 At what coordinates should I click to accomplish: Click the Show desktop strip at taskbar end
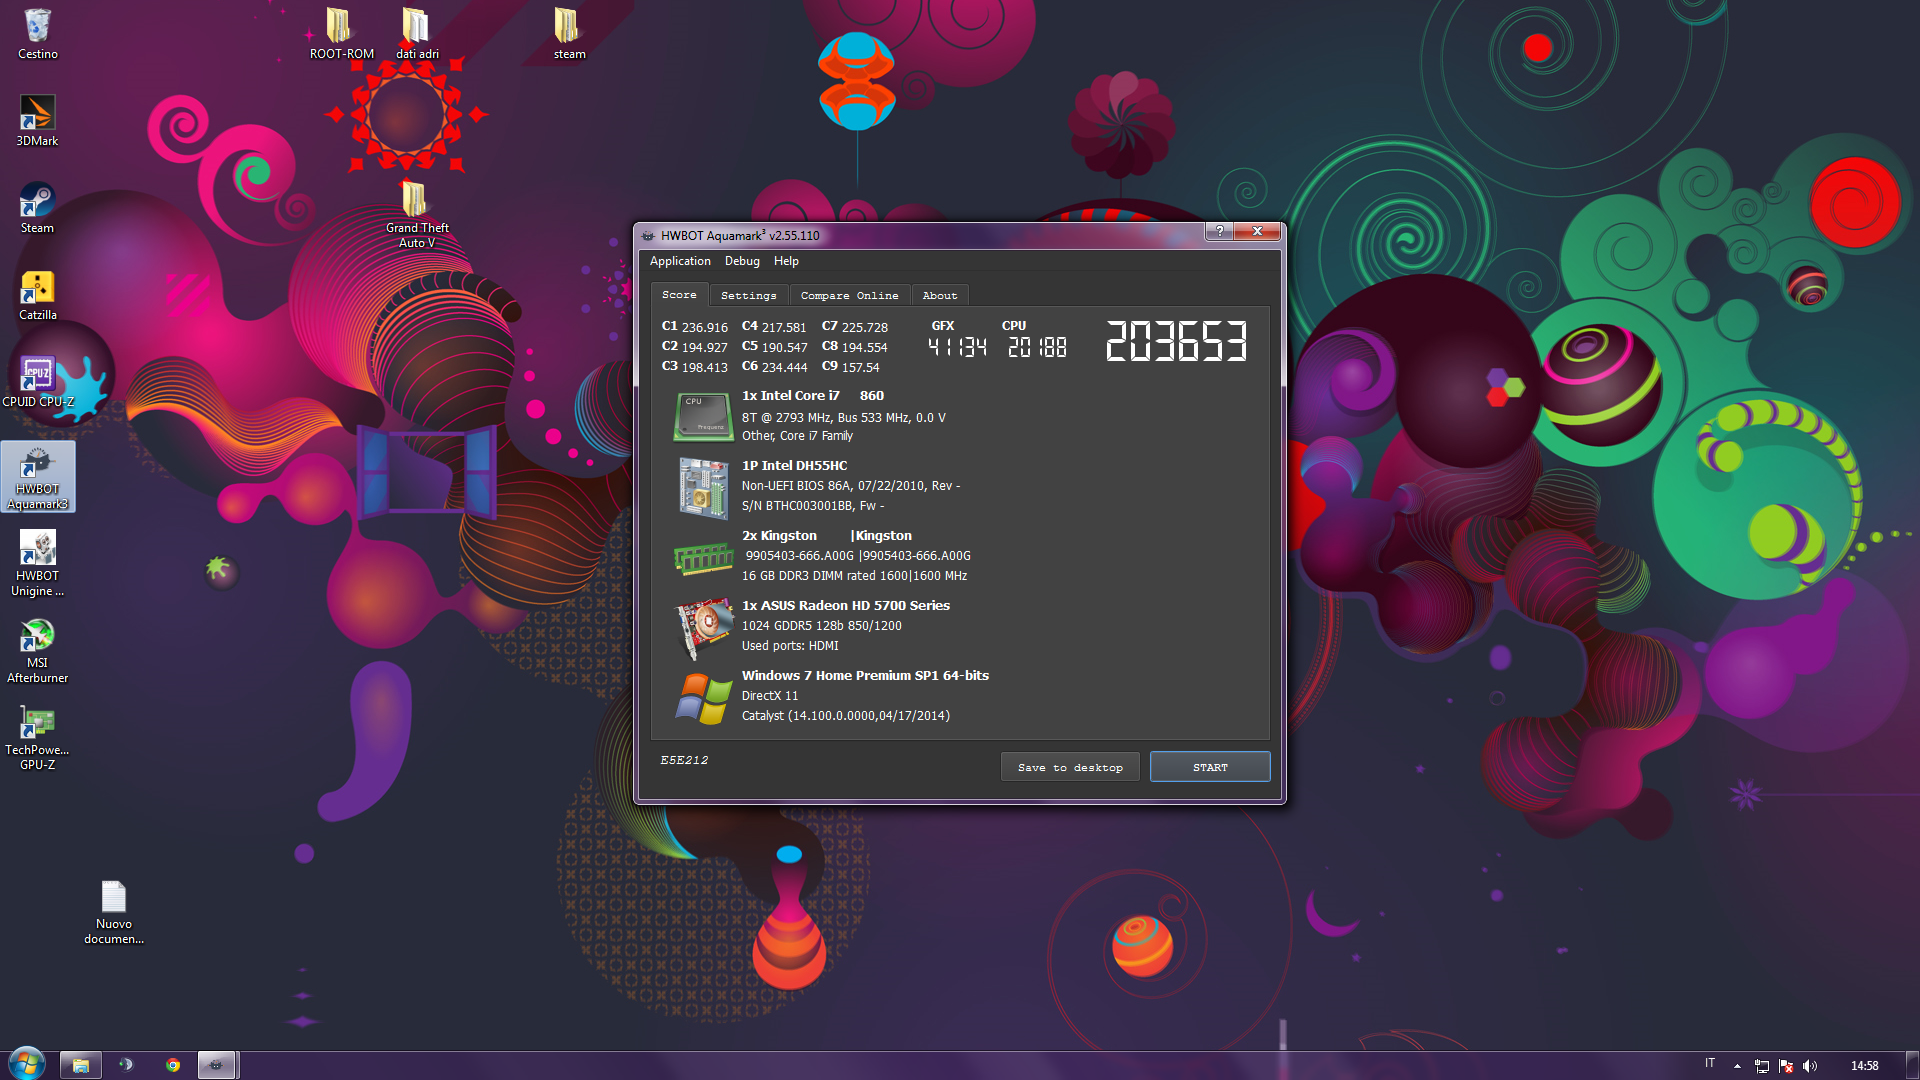(1912, 1065)
